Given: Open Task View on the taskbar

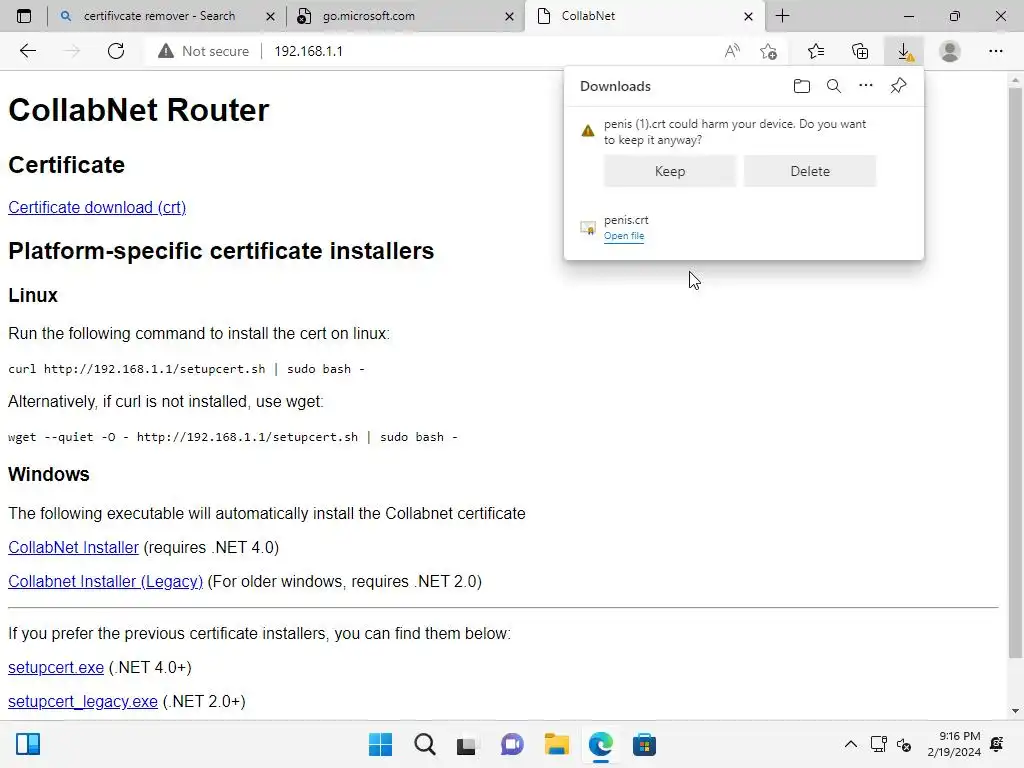Looking at the screenshot, I should click(466, 744).
